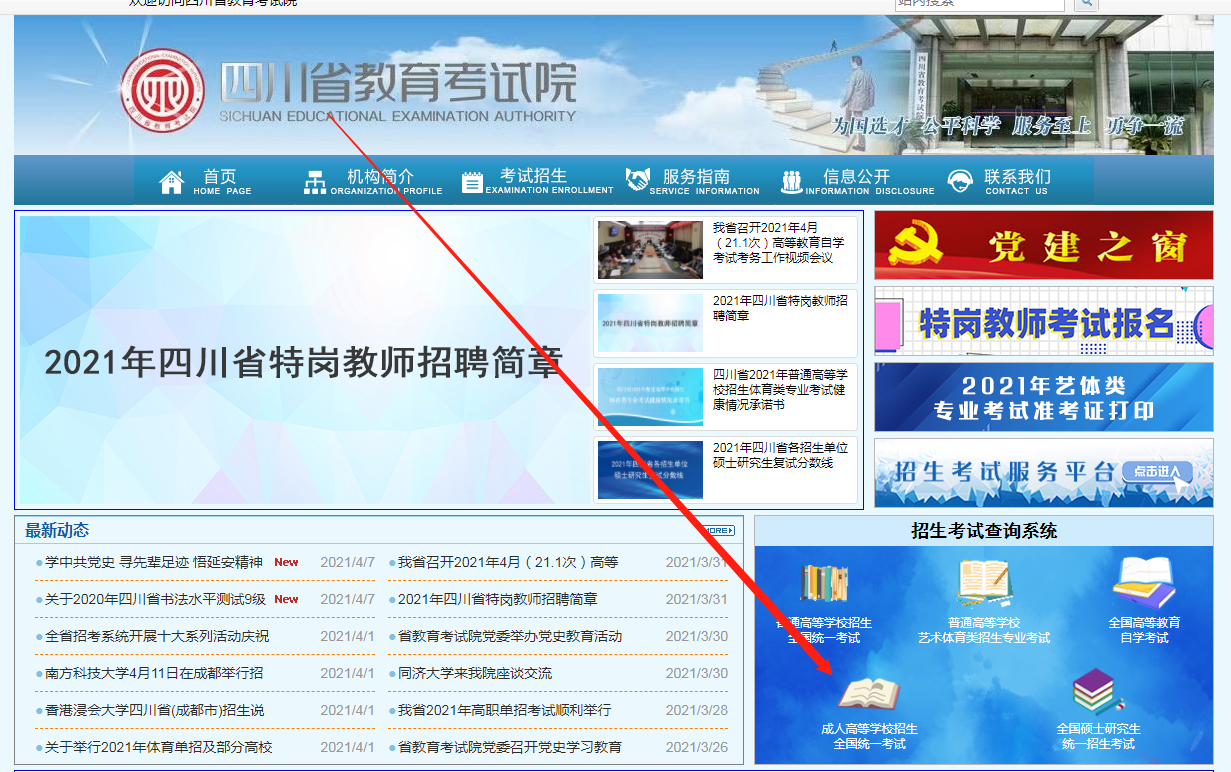Click the MORE link in 最新动态

(717, 531)
